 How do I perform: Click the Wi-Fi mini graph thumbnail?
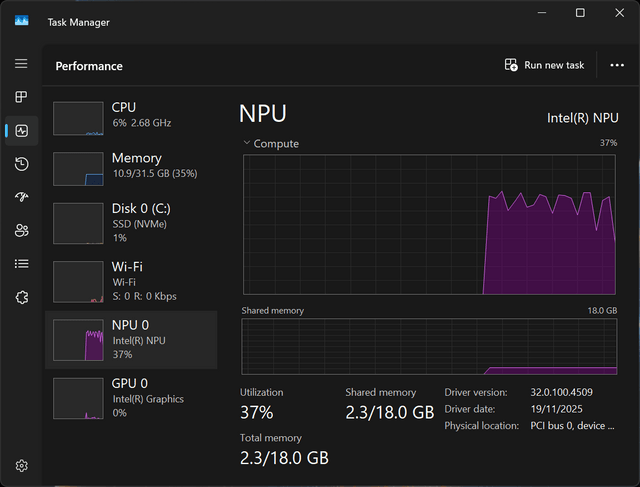[x=78, y=282]
